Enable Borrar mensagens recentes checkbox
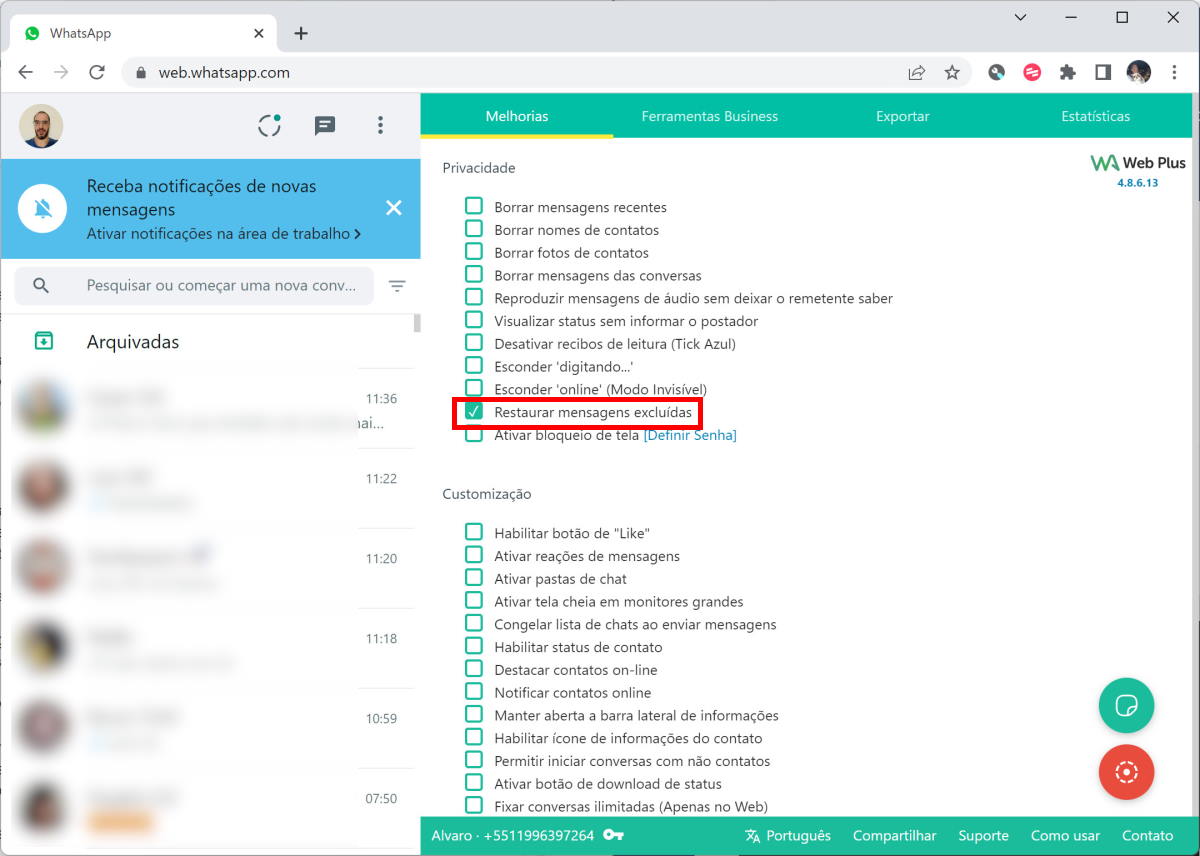This screenshot has height=856, width=1200. pyautogui.click(x=474, y=206)
